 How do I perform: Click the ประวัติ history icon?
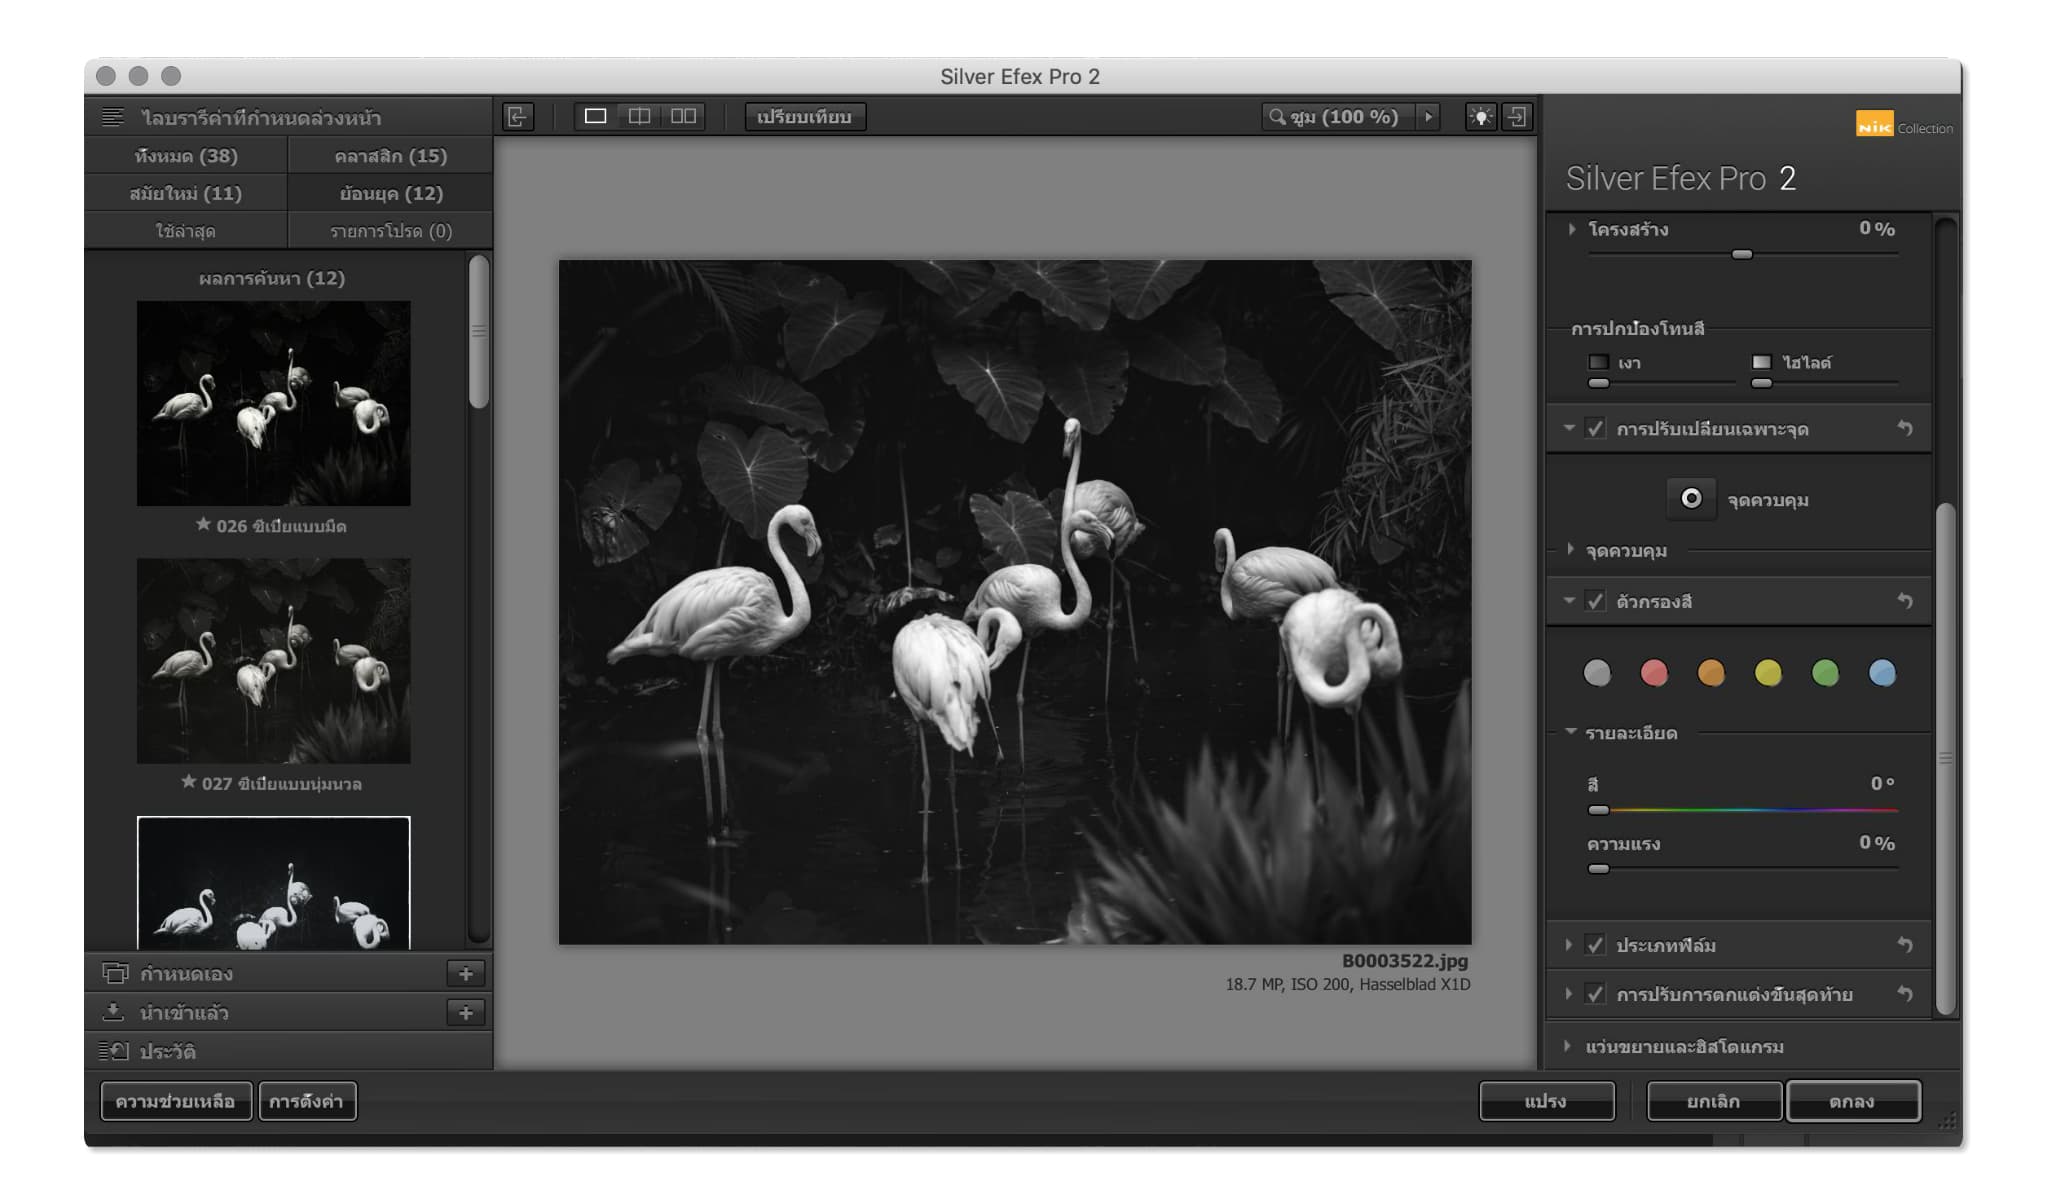coord(114,1051)
